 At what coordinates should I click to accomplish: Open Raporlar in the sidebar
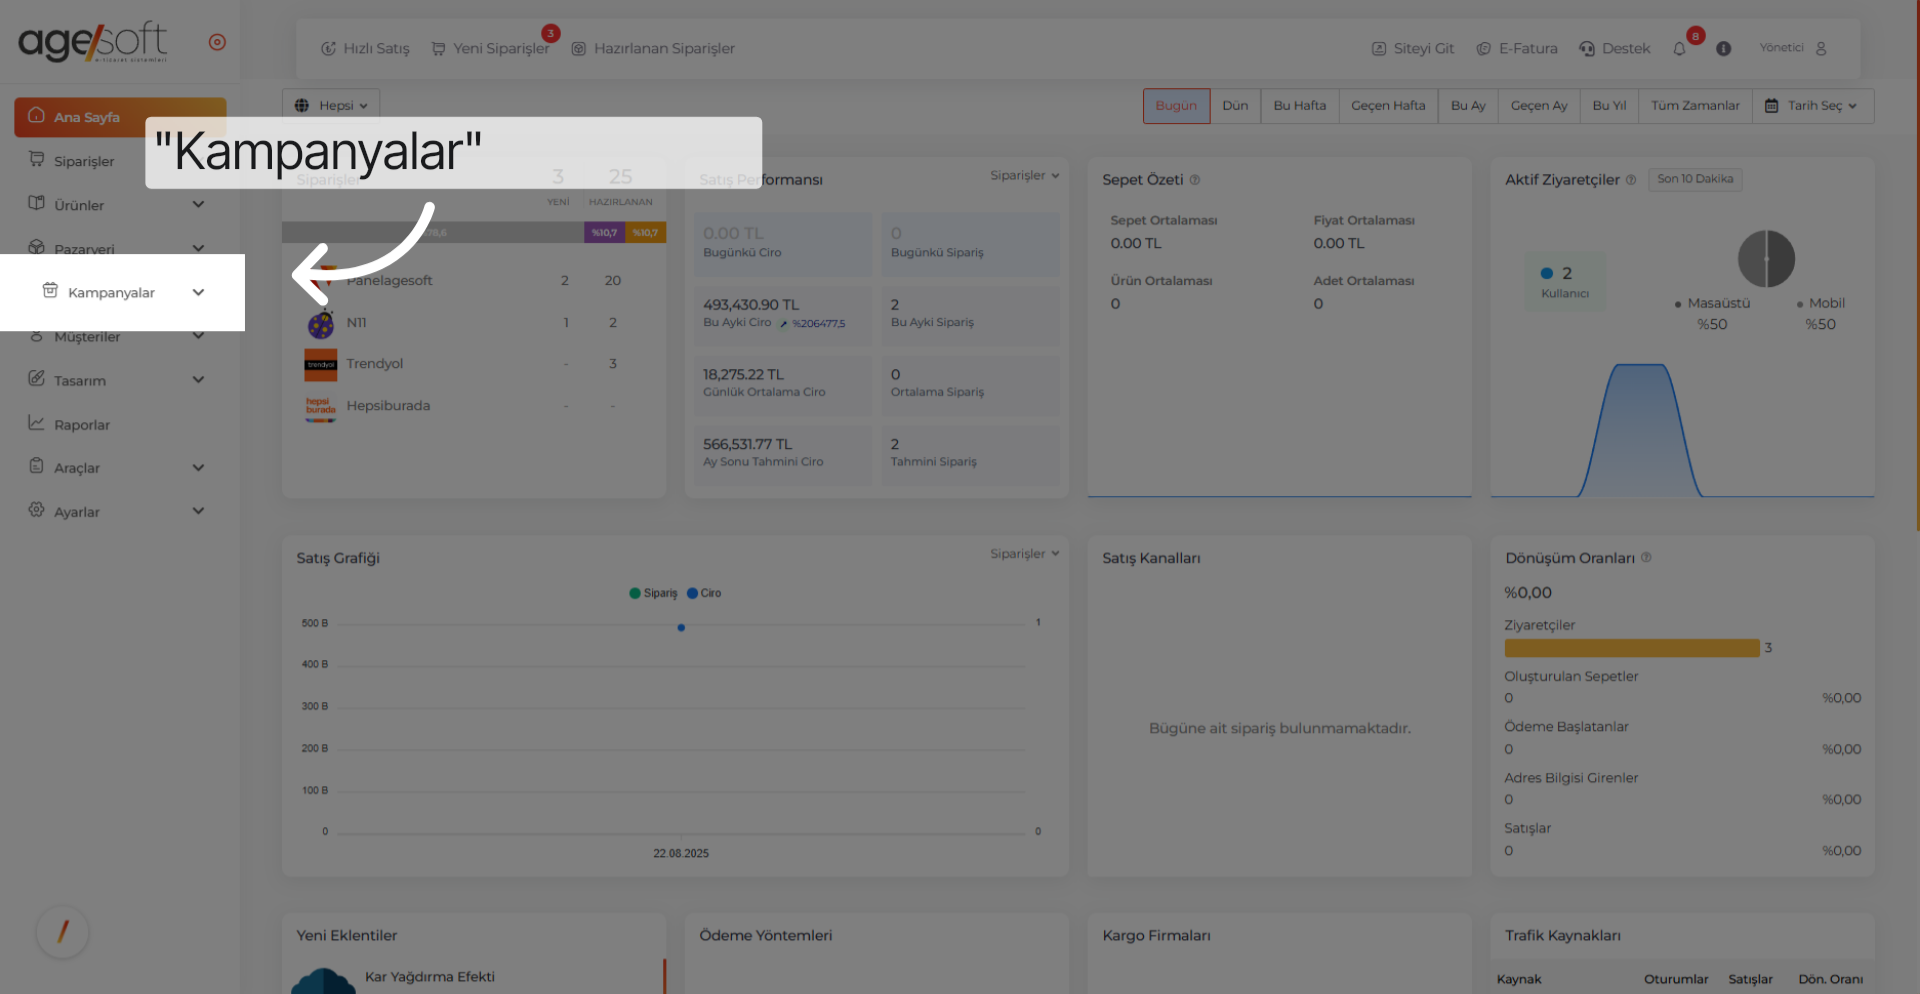(82, 425)
